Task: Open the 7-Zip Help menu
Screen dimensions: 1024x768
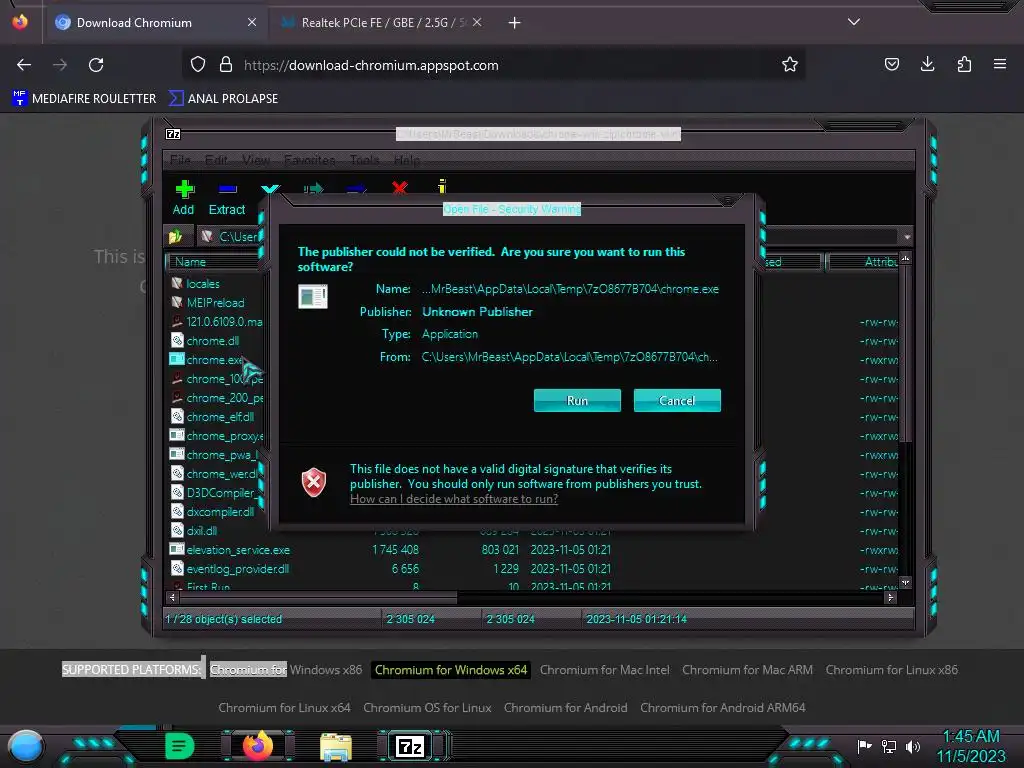Action: 407,160
